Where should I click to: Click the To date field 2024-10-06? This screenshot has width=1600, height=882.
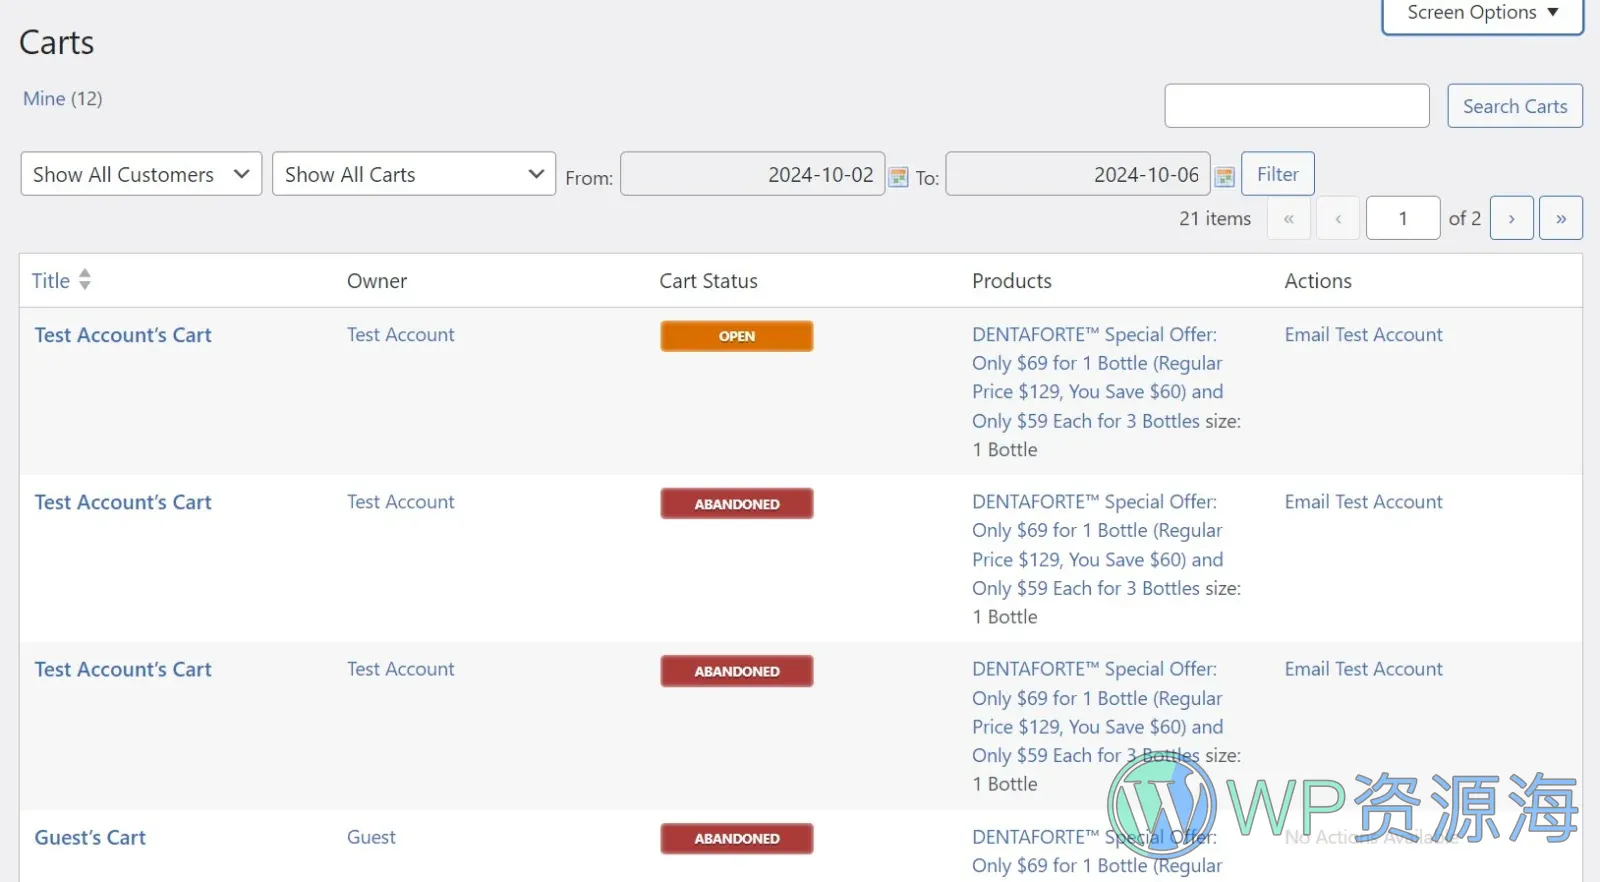click(x=1078, y=174)
